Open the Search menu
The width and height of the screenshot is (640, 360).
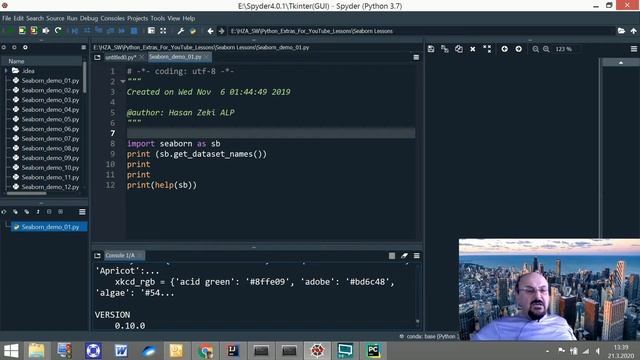point(35,18)
